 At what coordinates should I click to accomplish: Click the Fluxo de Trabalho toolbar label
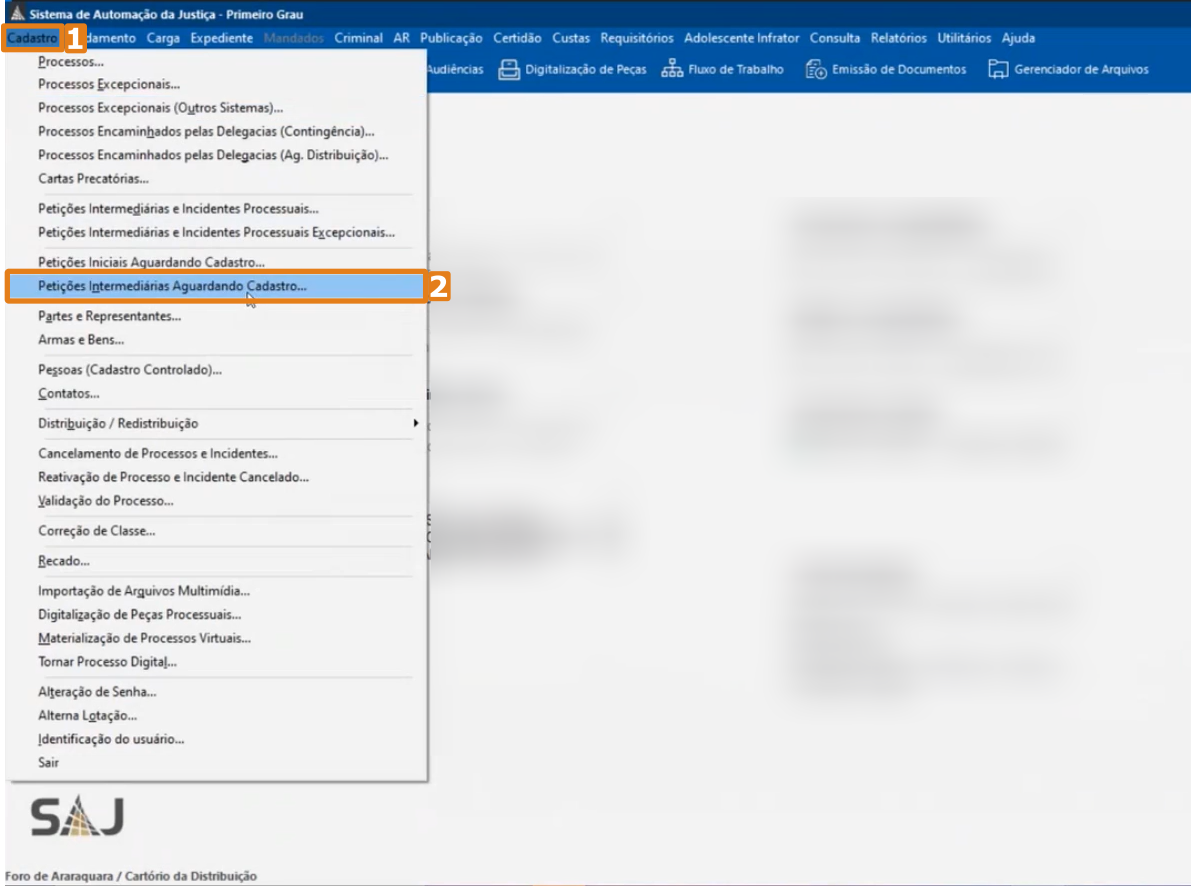coord(735,69)
